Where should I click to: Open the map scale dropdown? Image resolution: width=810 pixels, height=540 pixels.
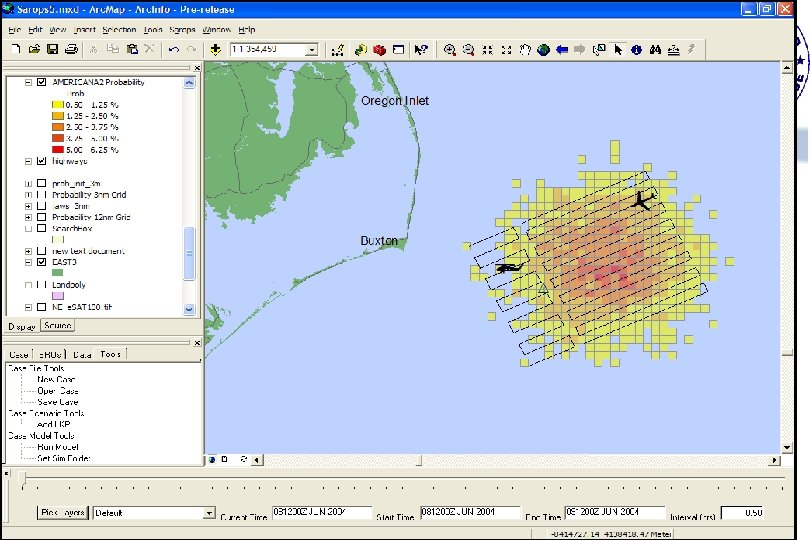pyautogui.click(x=311, y=49)
